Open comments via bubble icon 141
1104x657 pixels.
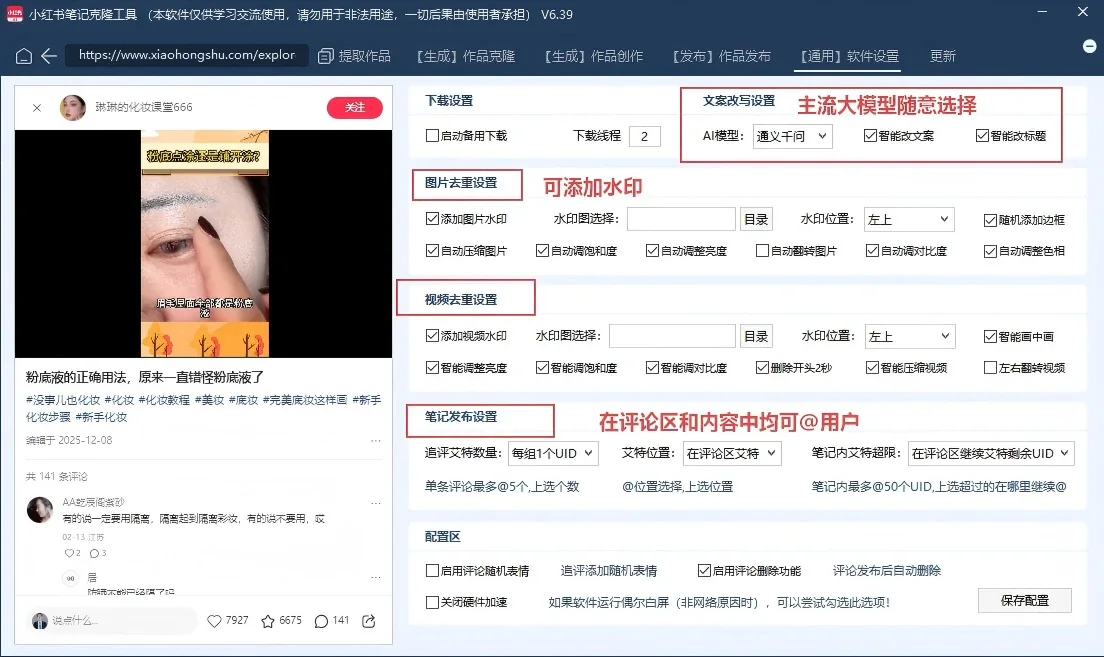tap(321, 620)
